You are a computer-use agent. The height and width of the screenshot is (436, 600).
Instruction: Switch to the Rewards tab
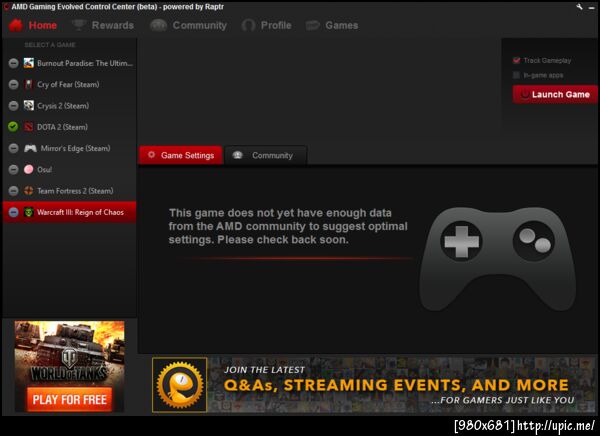[x=103, y=25]
